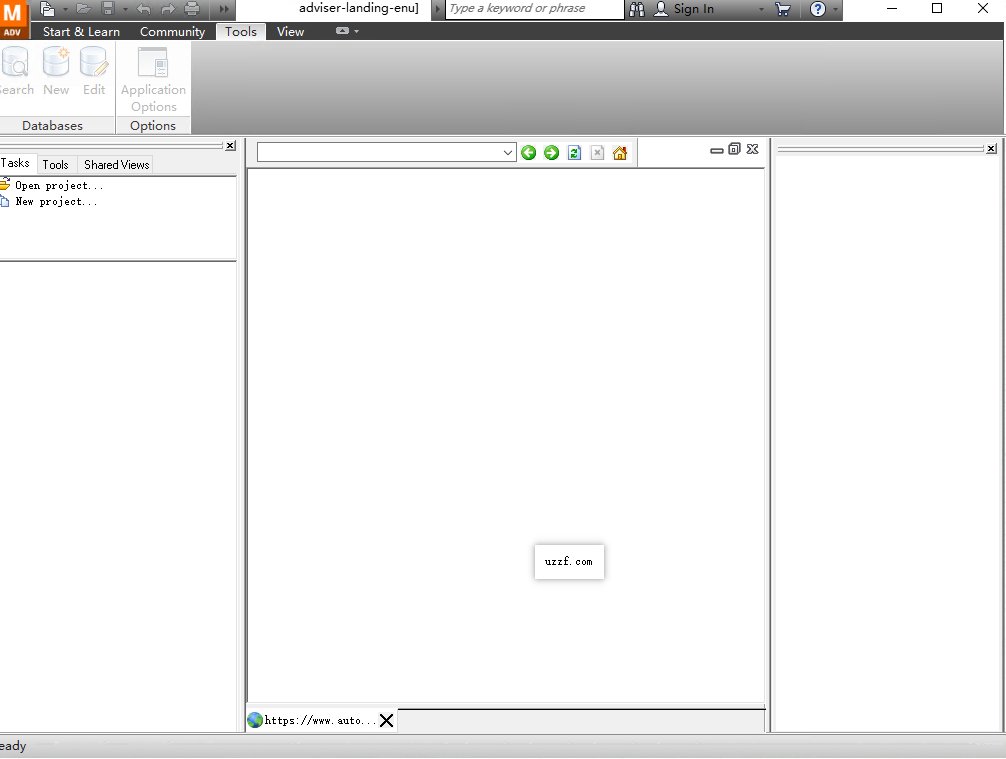Expand the Help dropdown arrow

[x=835, y=9]
